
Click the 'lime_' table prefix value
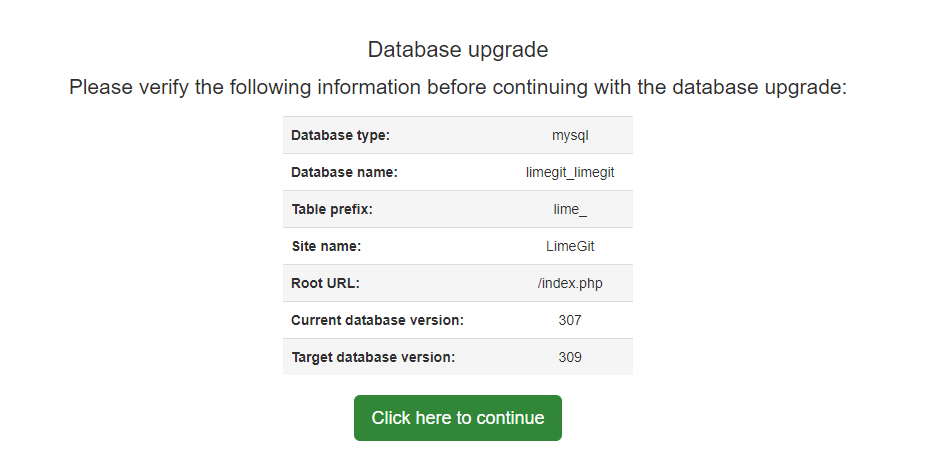click(570, 209)
